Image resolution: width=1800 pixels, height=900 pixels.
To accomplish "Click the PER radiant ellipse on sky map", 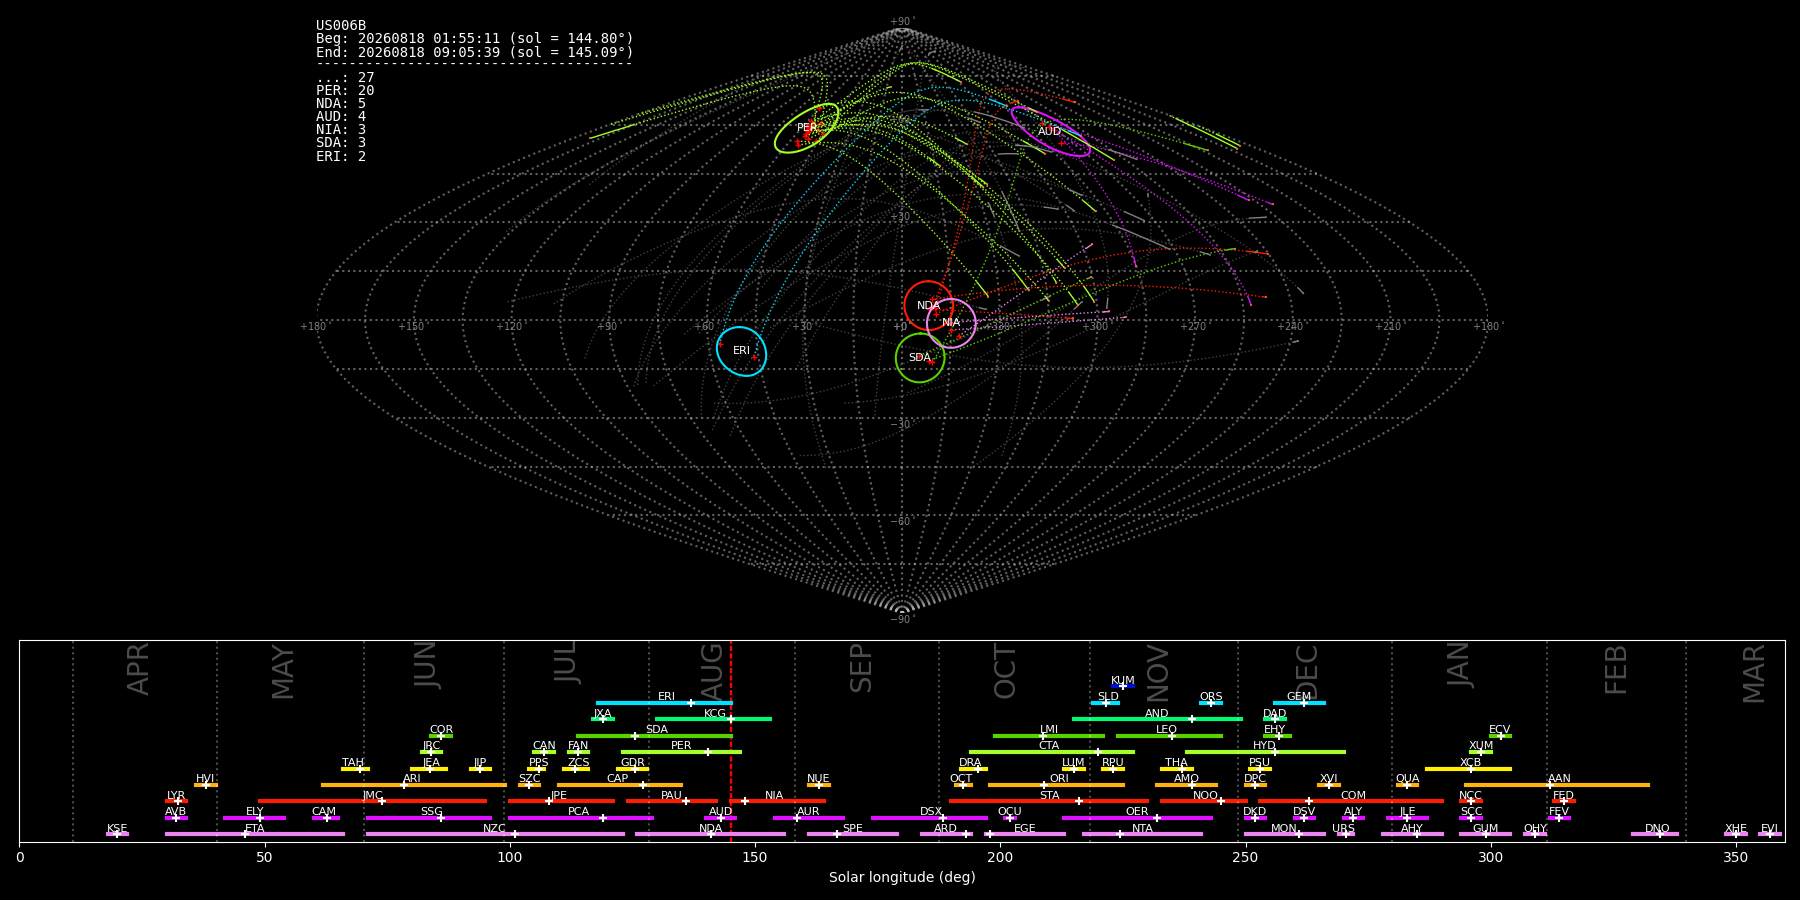I will point(807,128).
